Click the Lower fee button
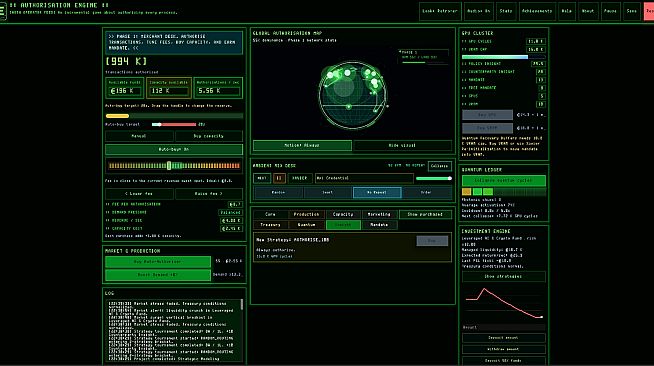The height and width of the screenshot is (366, 654). tap(139, 194)
